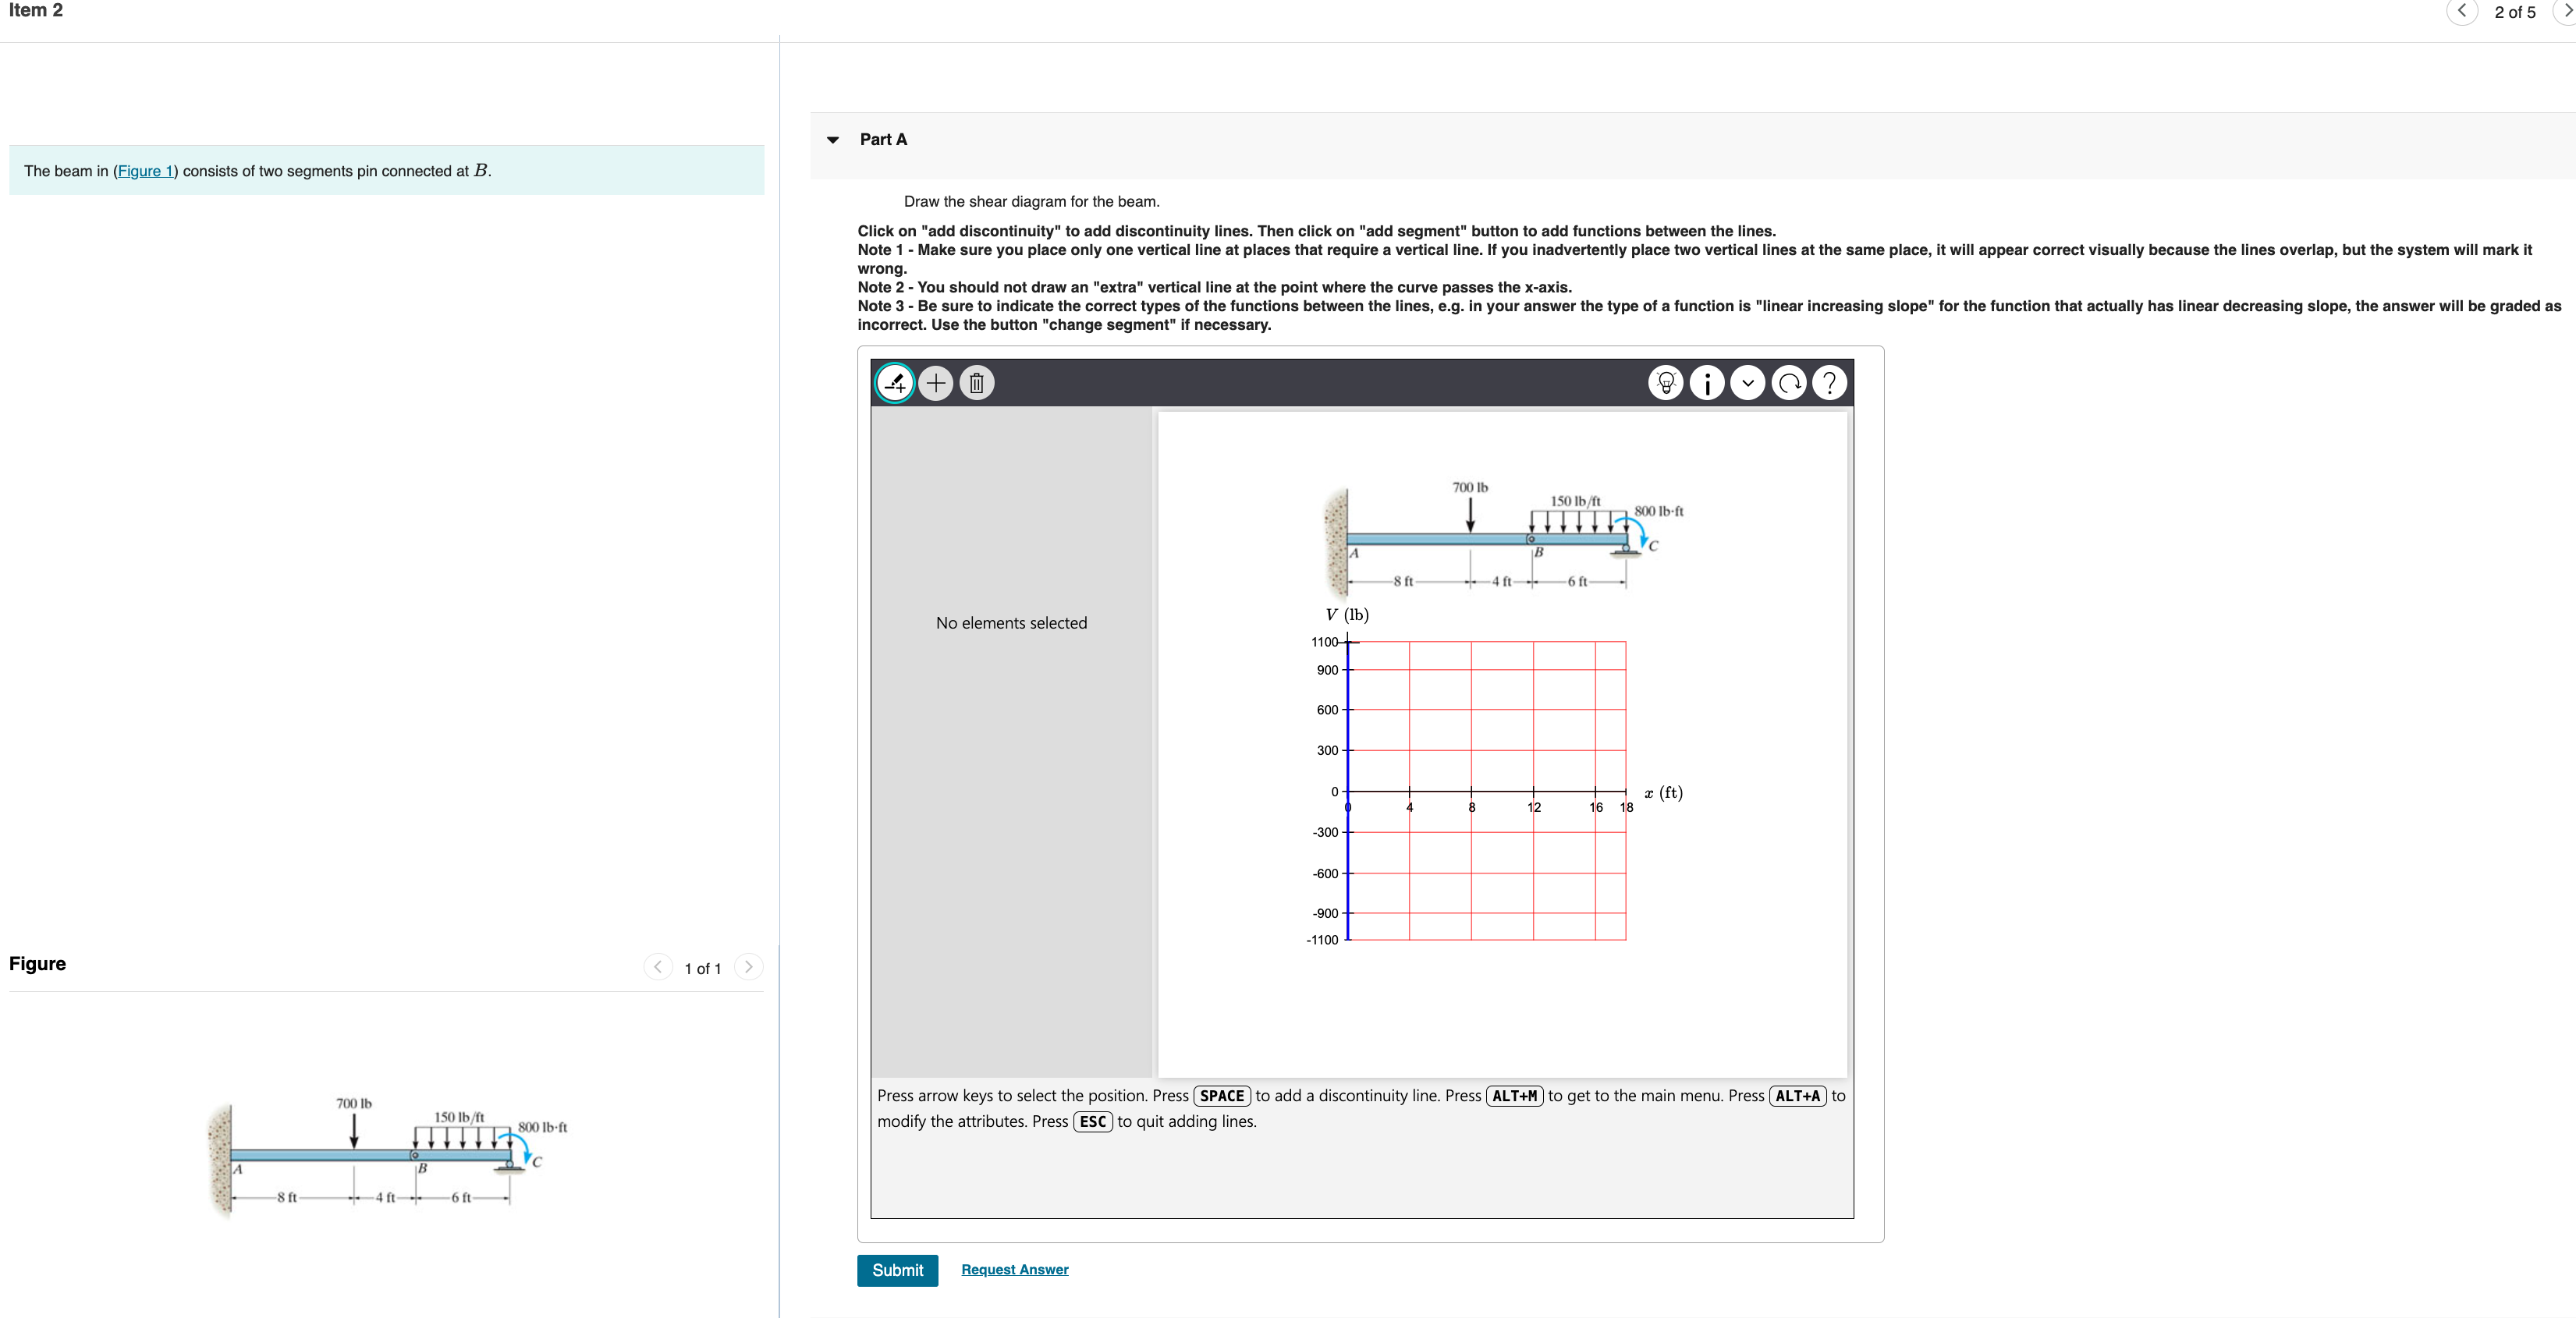
Task: Open the Figure 1 link
Action: pos(146,170)
